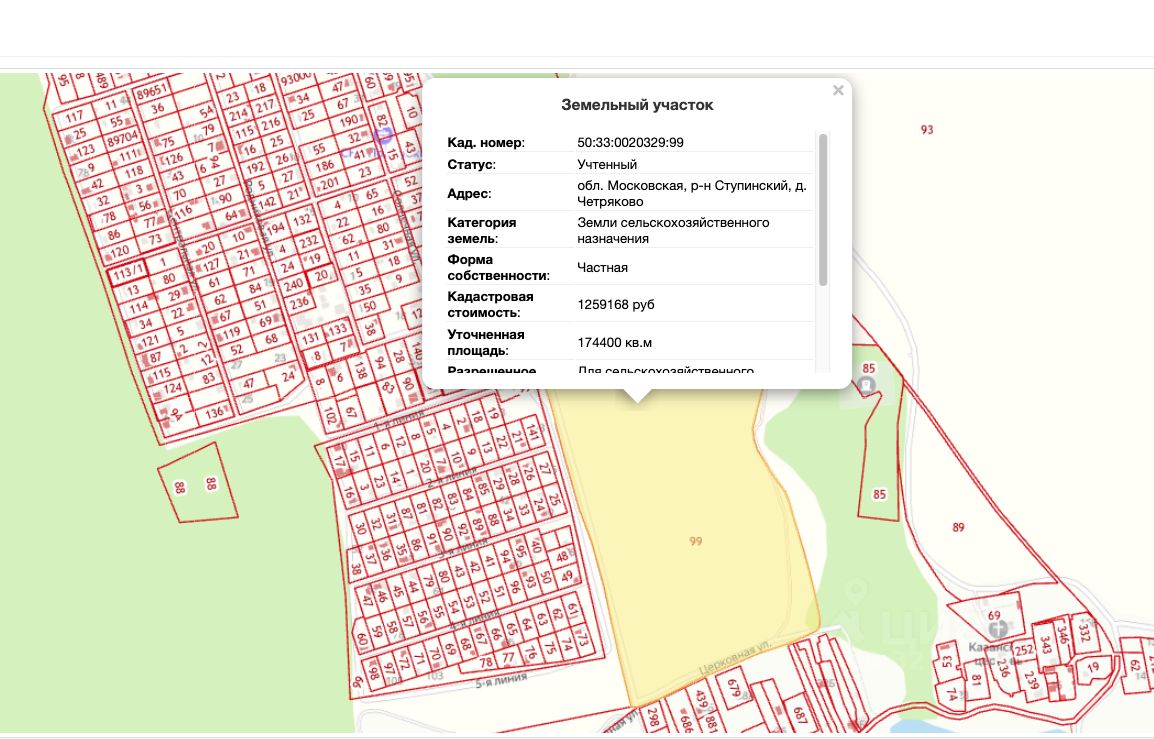The image size is (1154, 739).
Task: Click the gray monument marker above parcel 85
Action: (x=867, y=385)
